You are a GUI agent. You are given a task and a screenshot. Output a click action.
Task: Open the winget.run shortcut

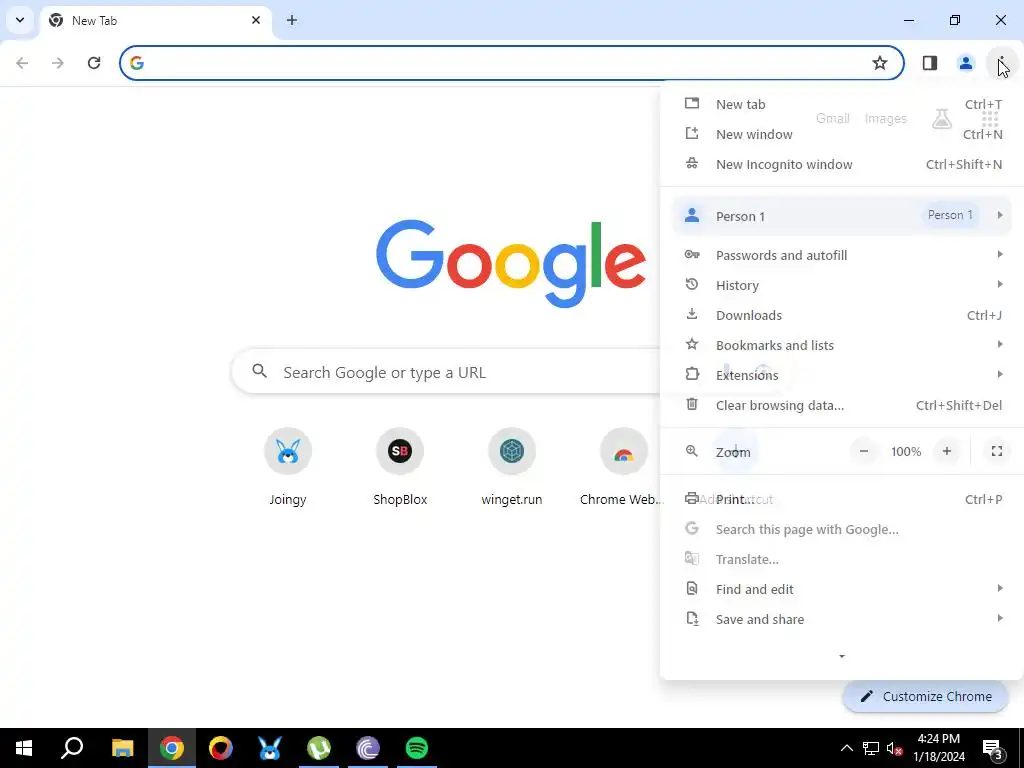[x=512, y=468]
